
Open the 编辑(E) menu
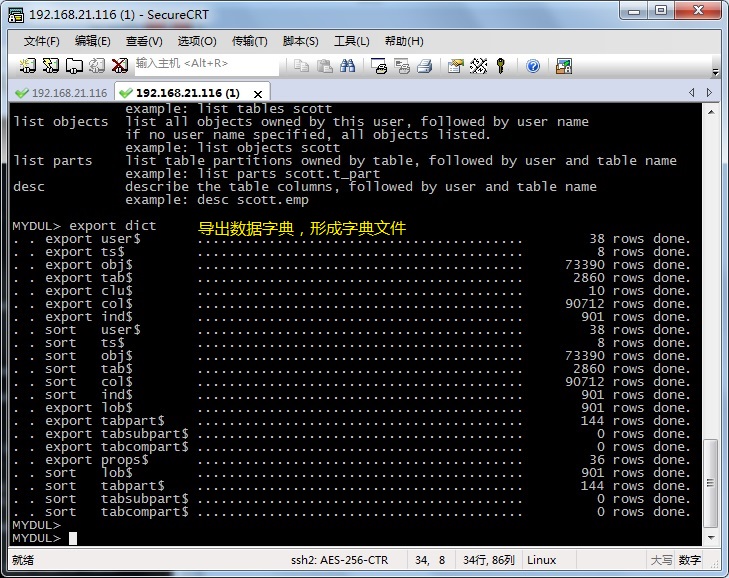[x=93, y=41]
